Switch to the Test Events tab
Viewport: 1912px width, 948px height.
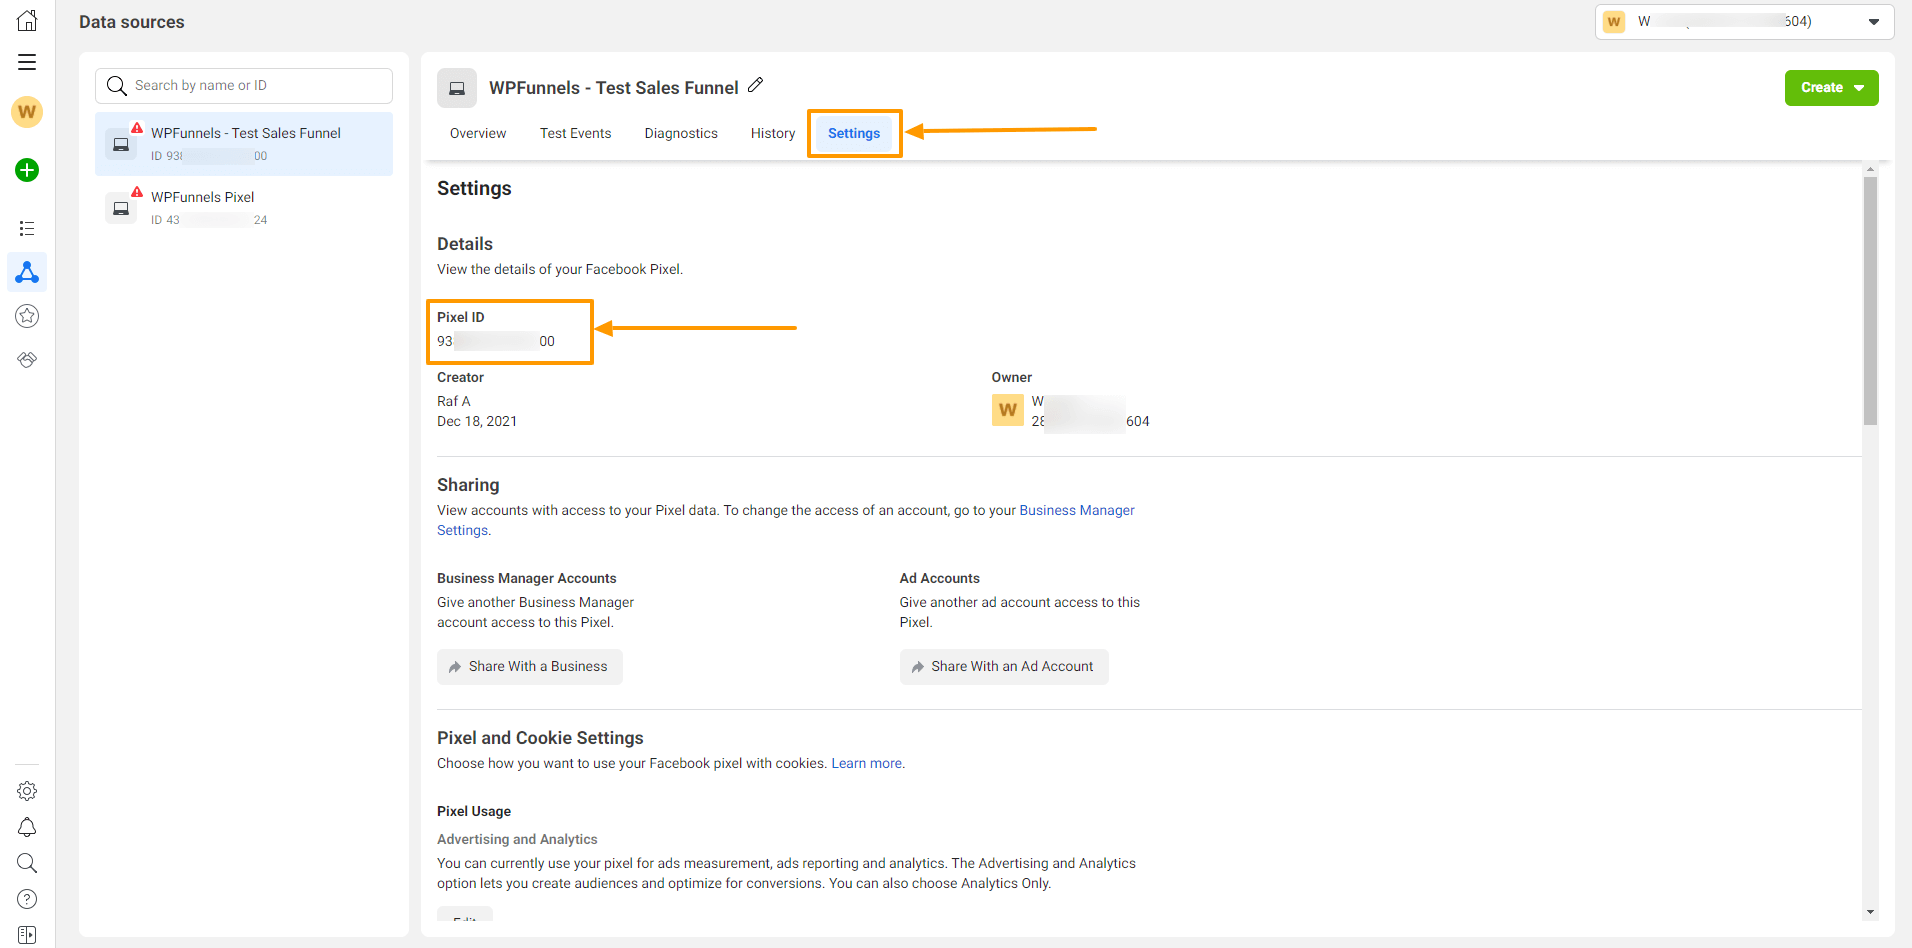coord(576,133)
